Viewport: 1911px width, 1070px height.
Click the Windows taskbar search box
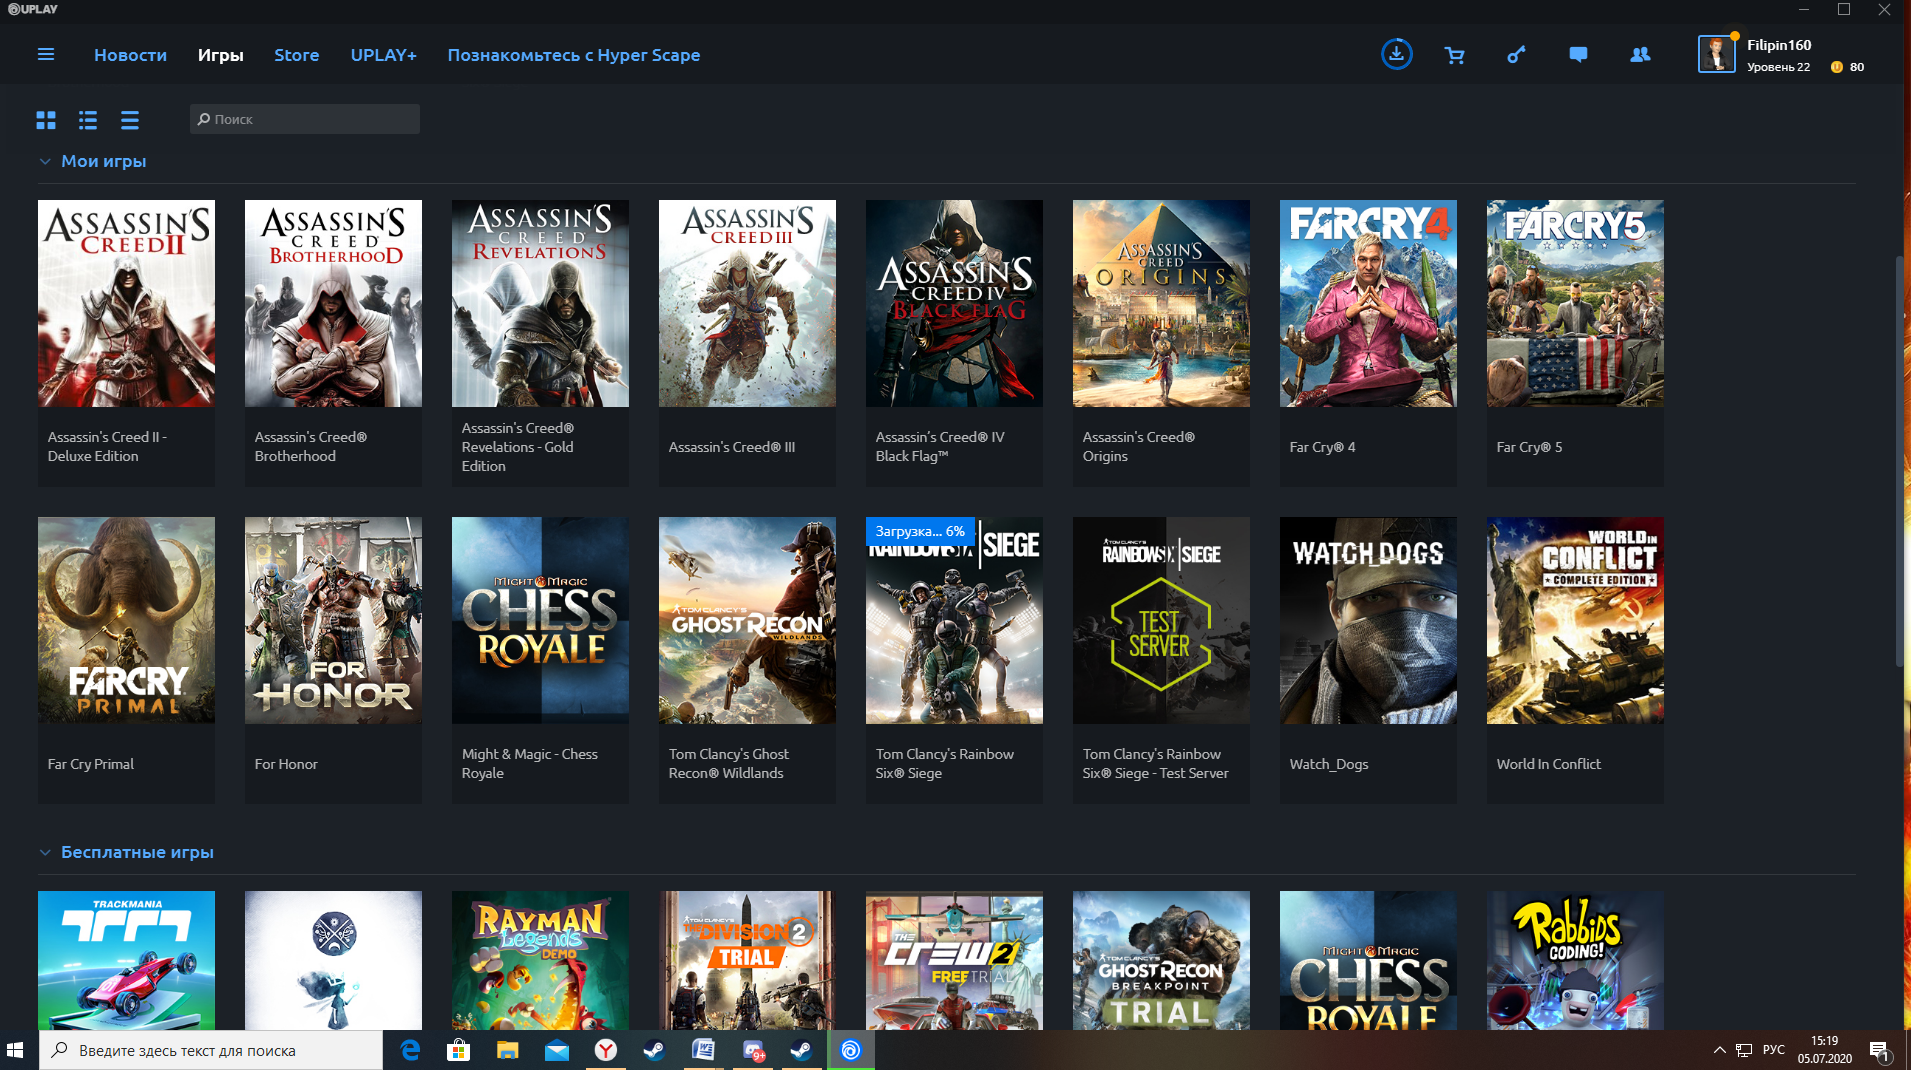pyautogui.click(x=211, y=1050)
